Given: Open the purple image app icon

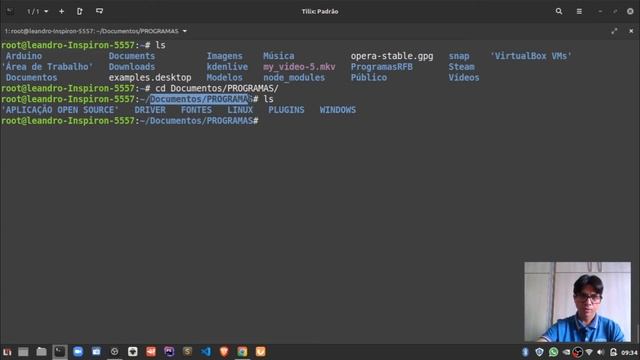Looking at the screenshot, I should [169, 352].
